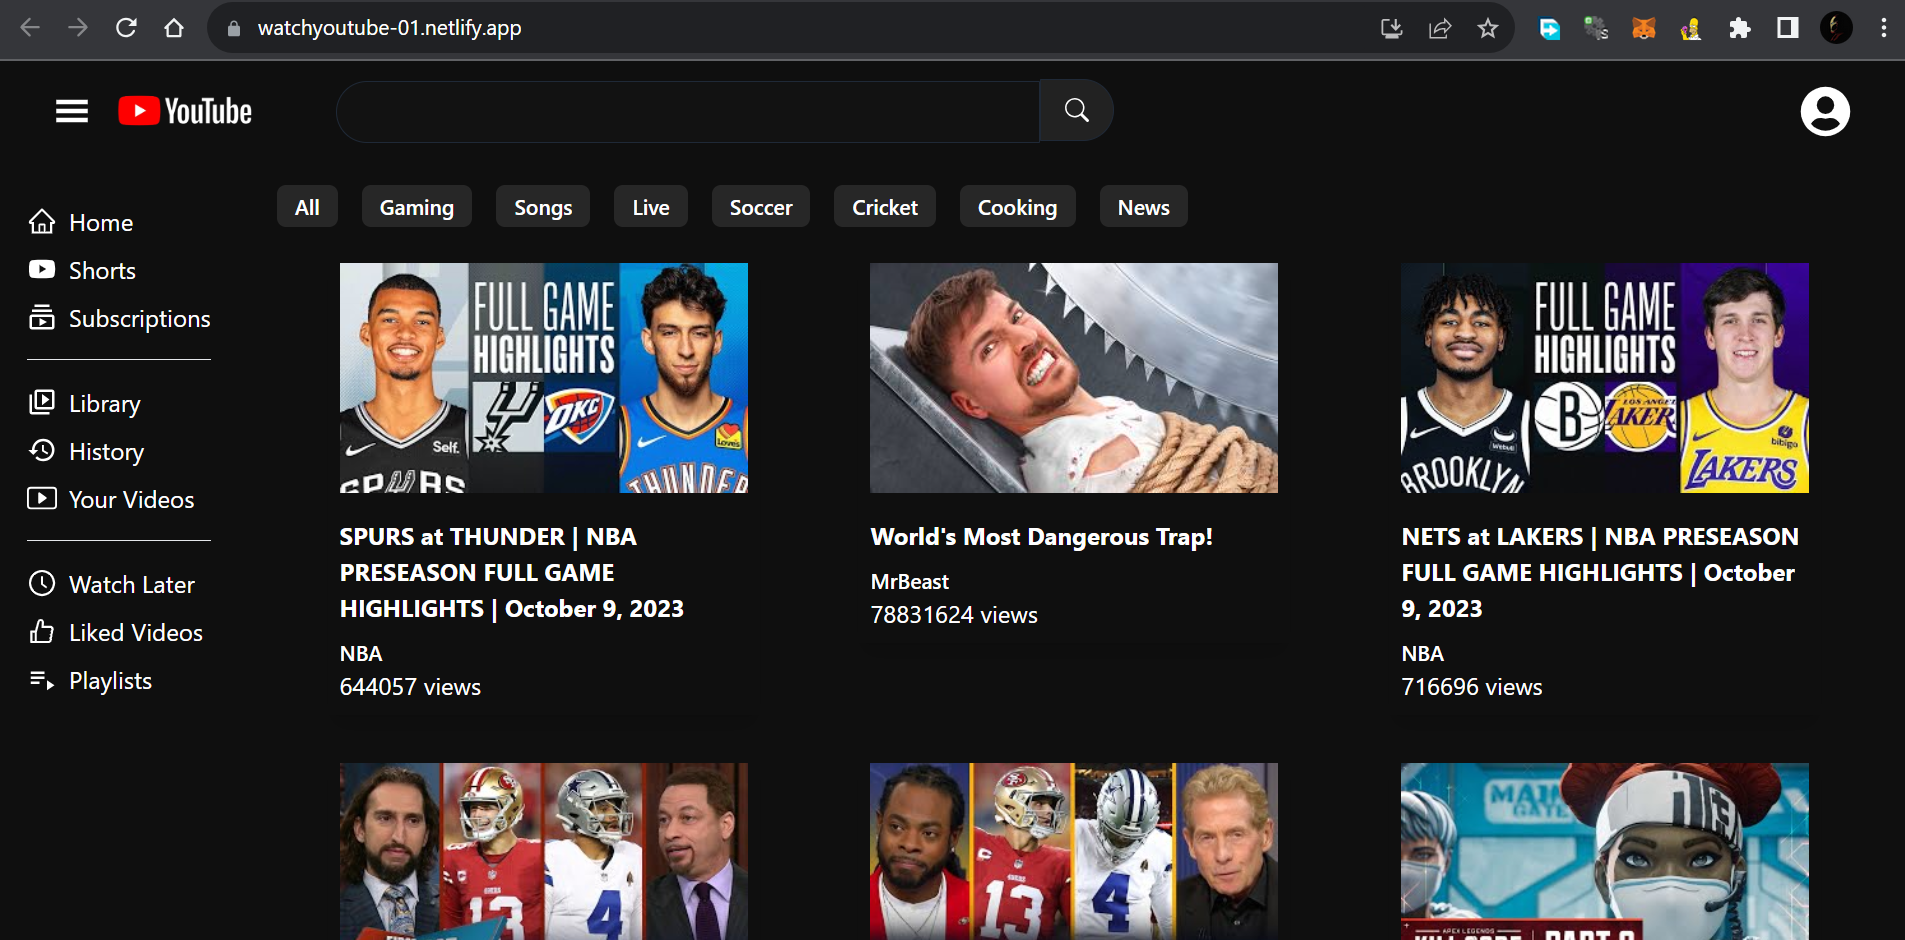The width and height of the screenshot is (1905, 940).
Task: Click the Playlists icon in sidebar
Action: click(x=42, y=680)
